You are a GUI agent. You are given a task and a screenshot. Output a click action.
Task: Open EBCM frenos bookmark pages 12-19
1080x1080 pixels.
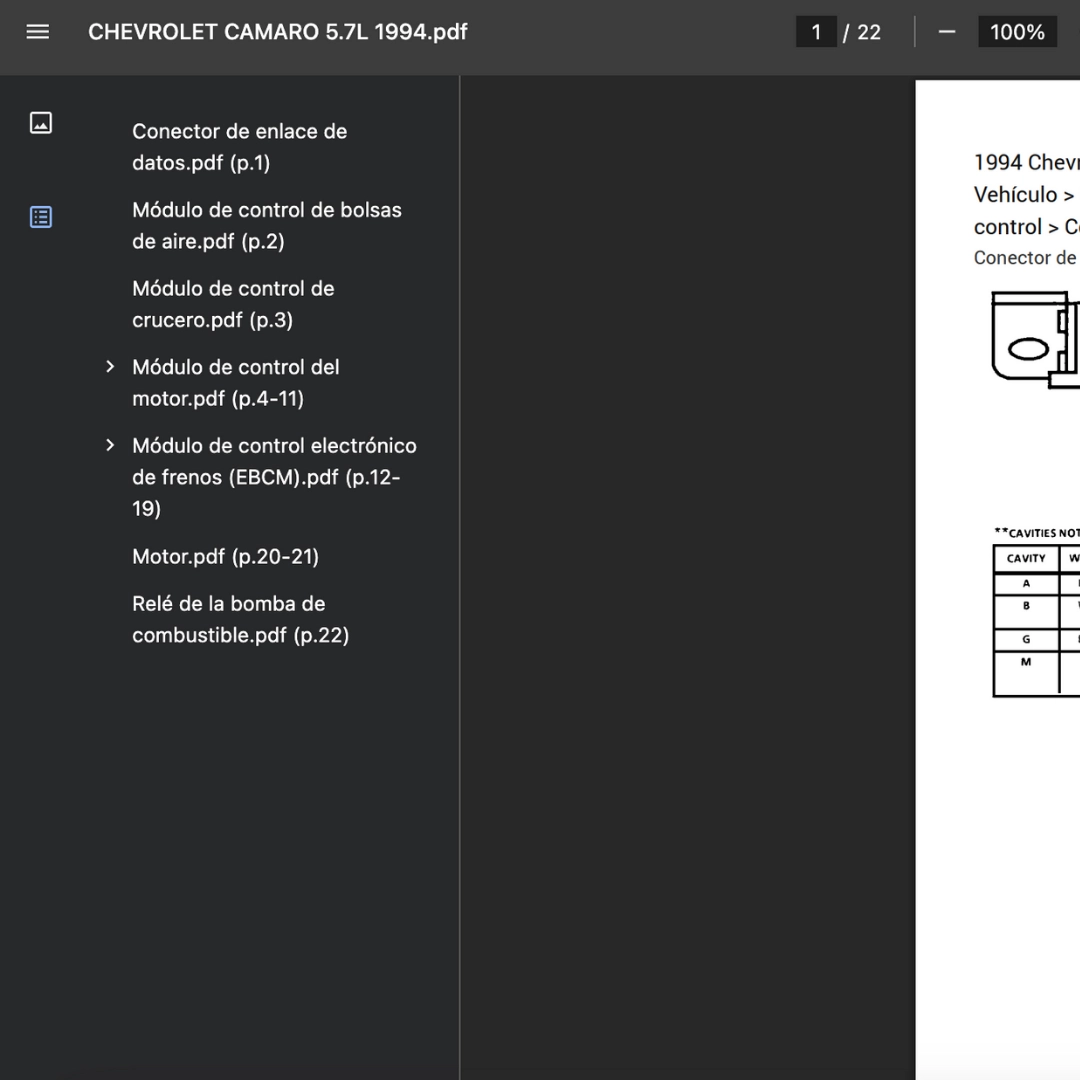coord(274,477)
